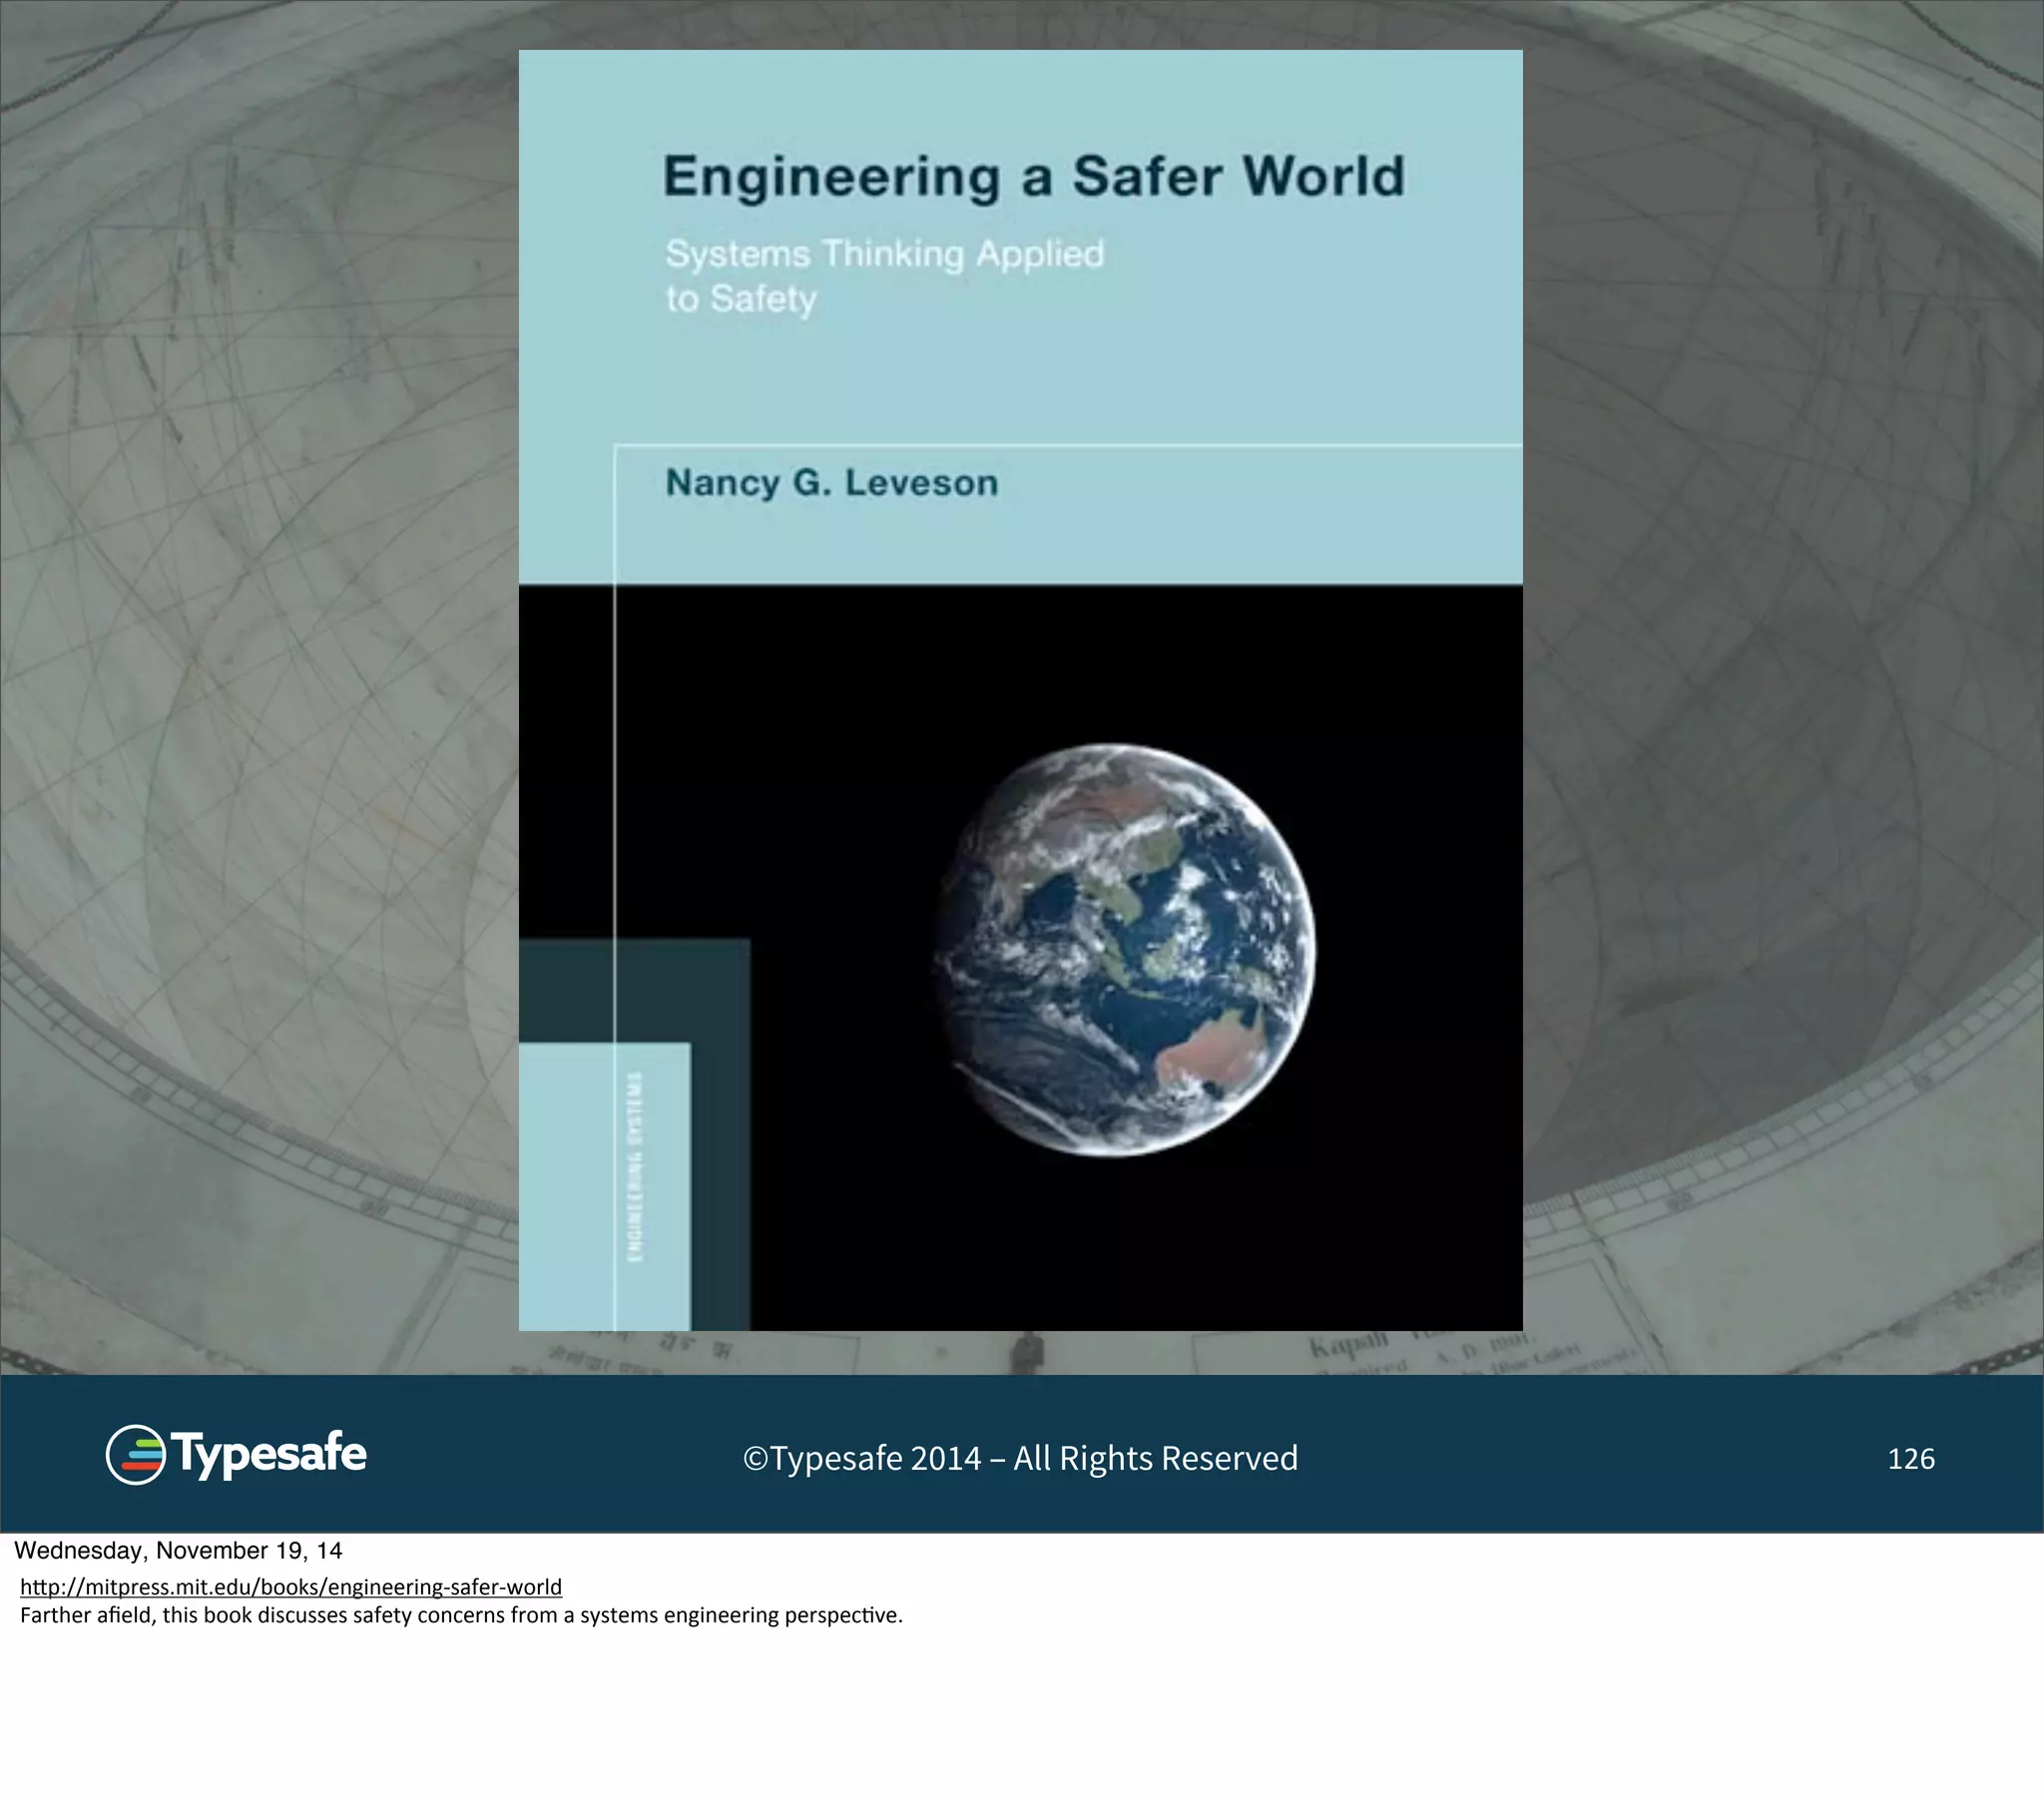Click '©Typesafe 2014 – All Rights Reserved' text

coord(1020,1459)
